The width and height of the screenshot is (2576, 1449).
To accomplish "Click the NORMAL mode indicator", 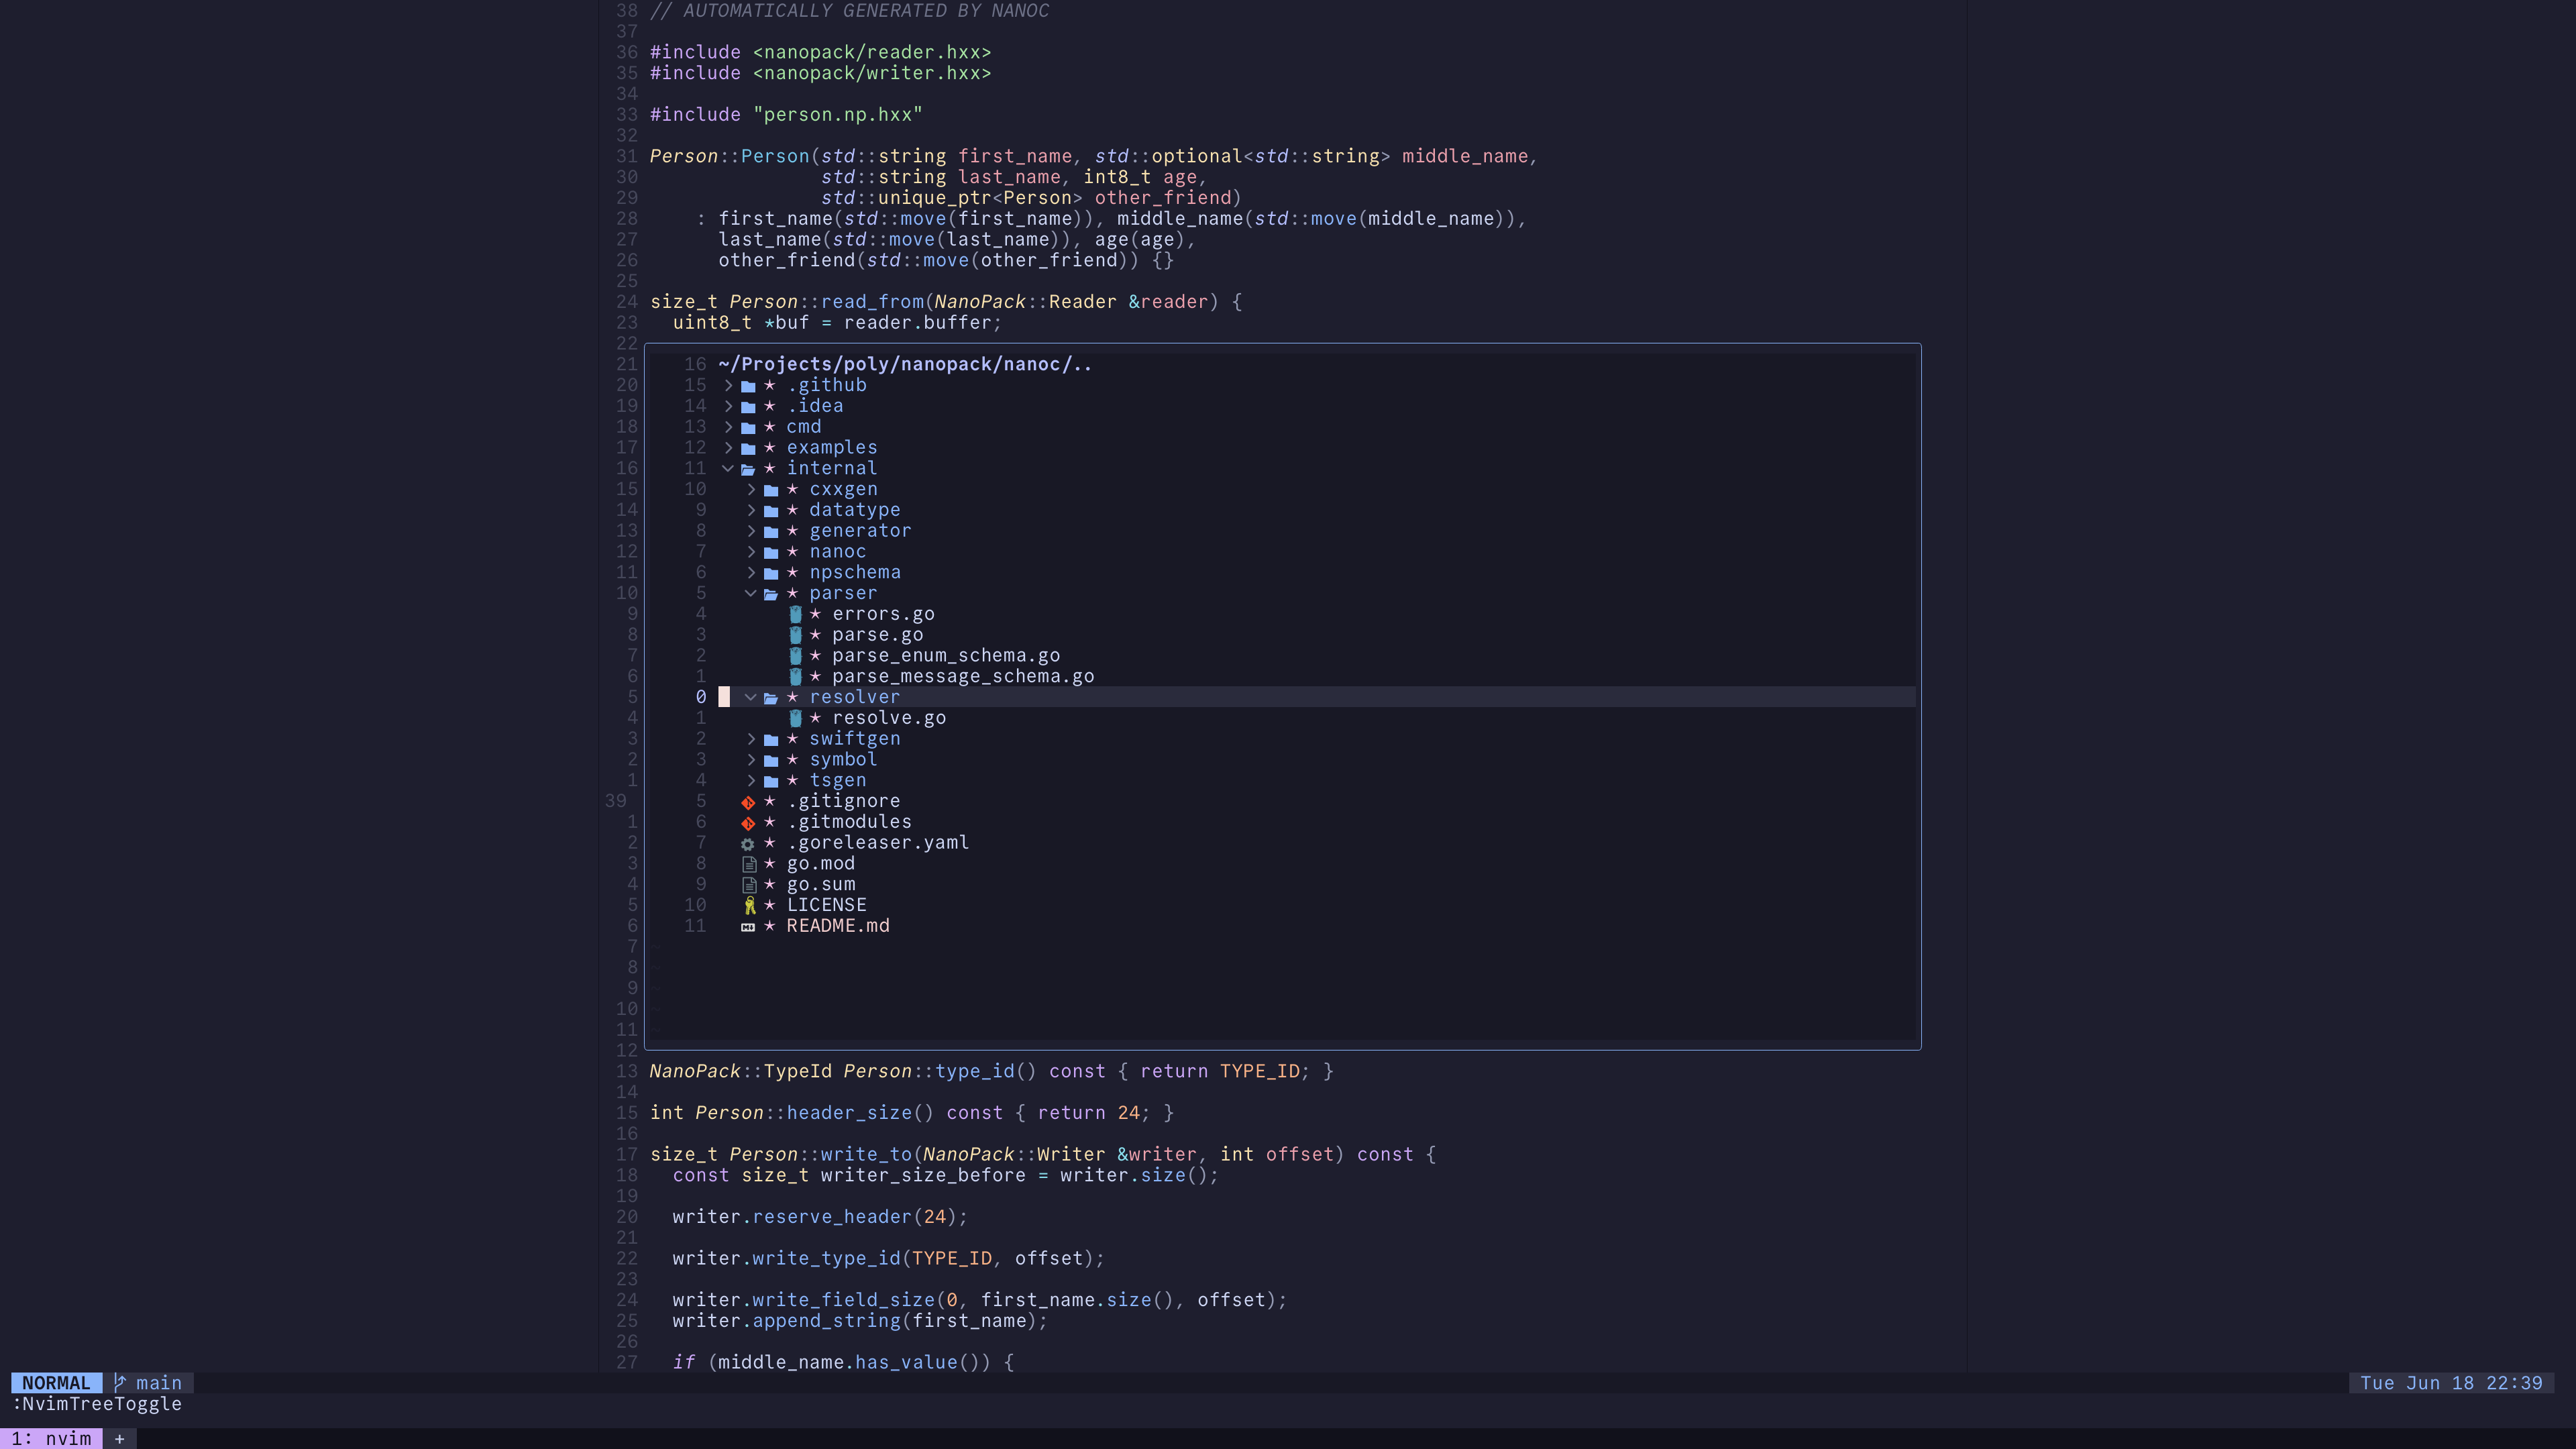I will (x=56, y=1383).
